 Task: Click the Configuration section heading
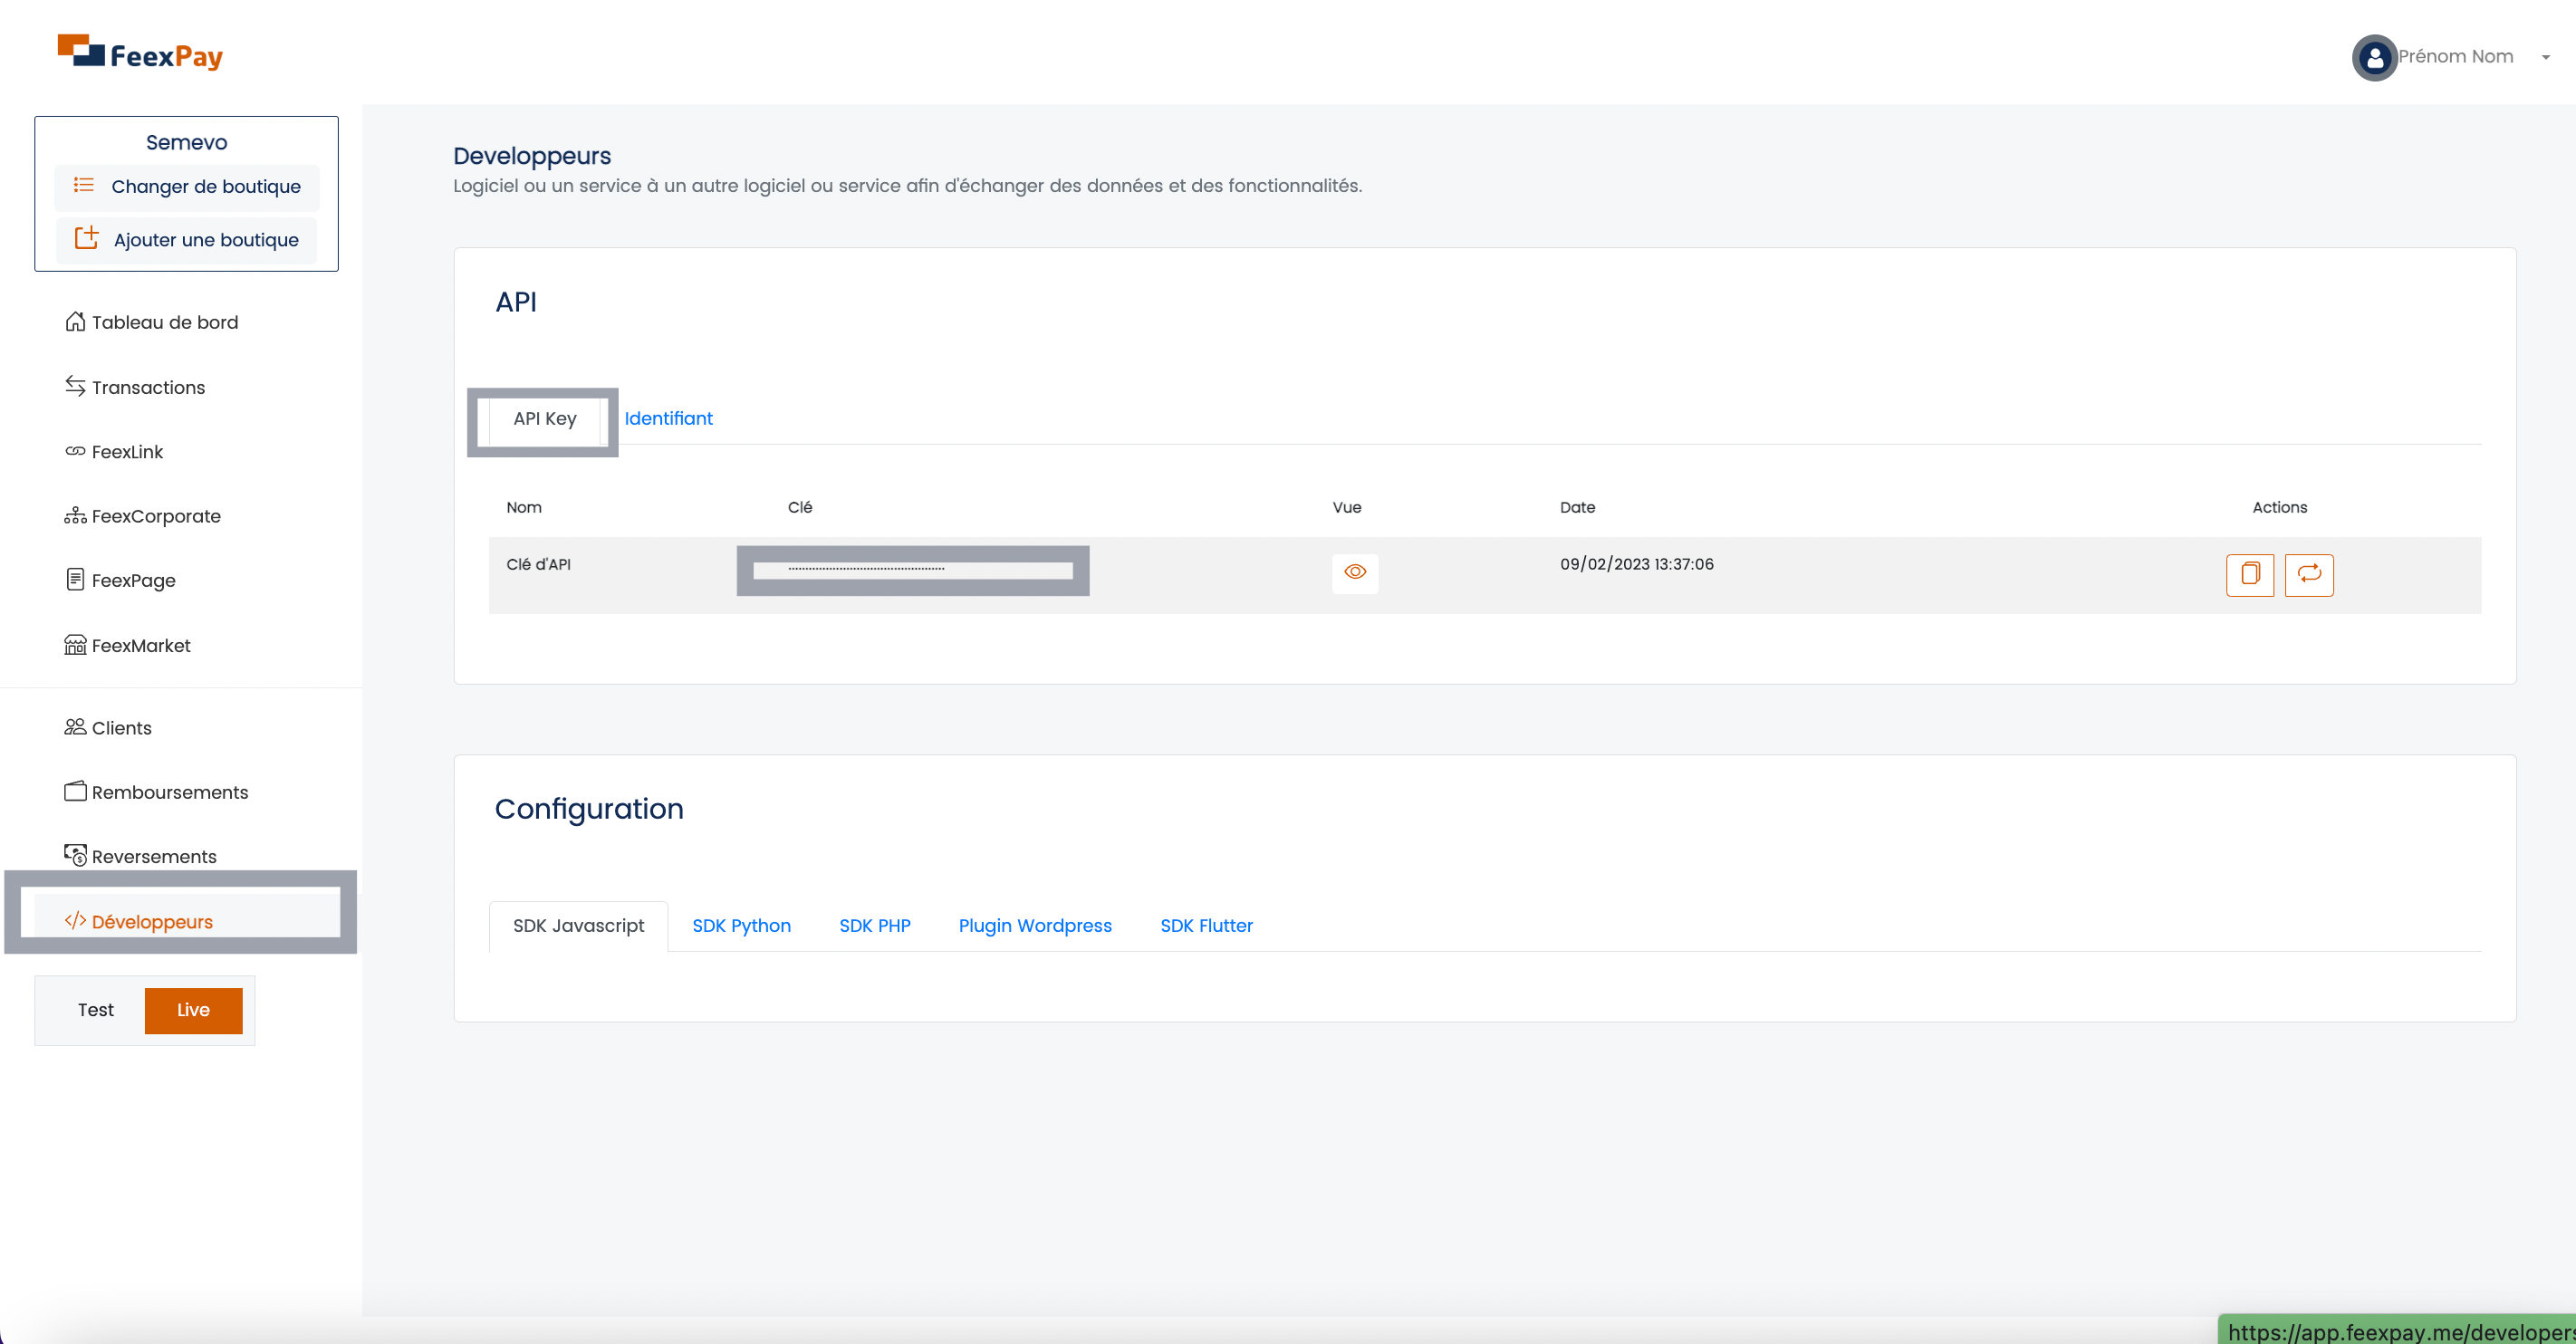point(589,808)
